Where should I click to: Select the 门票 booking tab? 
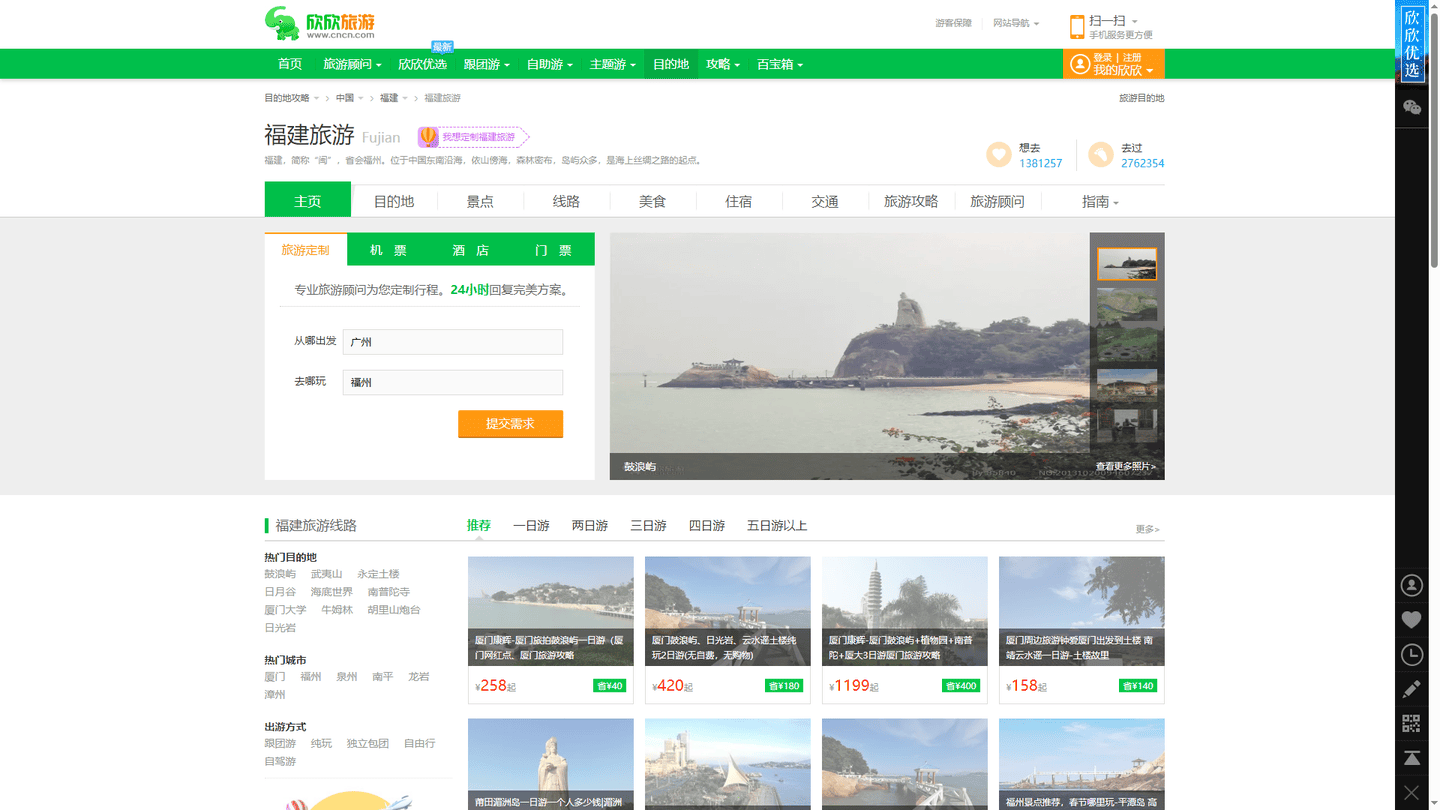point(553,250)
